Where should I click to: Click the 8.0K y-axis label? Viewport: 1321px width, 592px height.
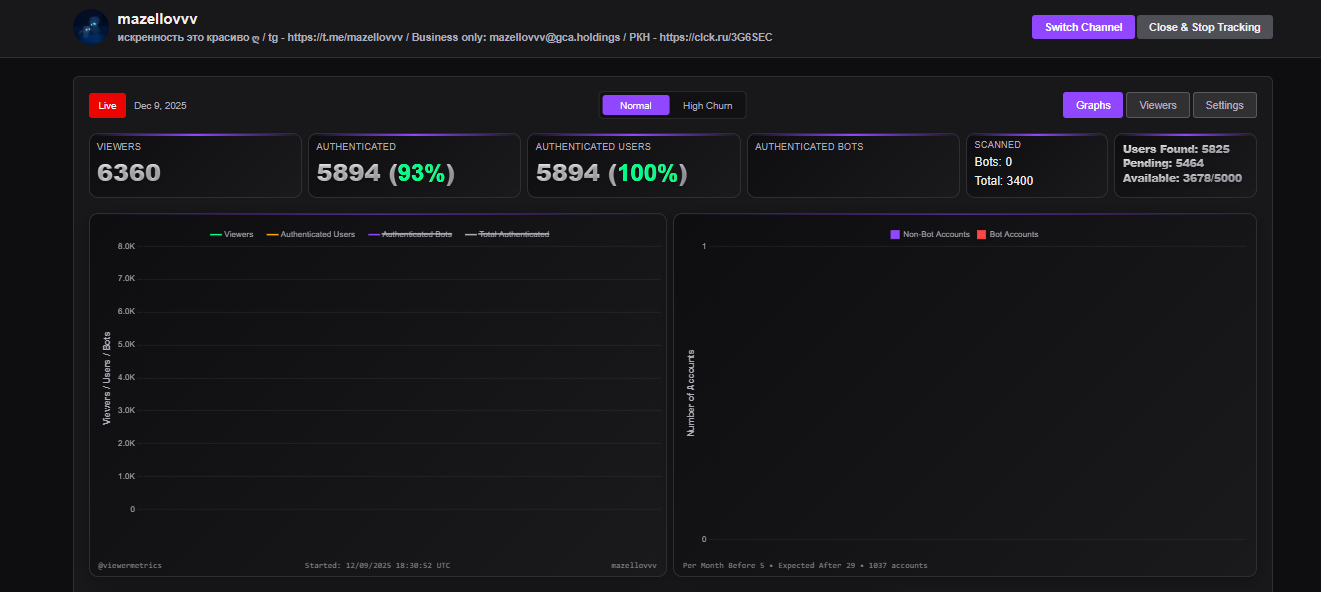(126, 246)
